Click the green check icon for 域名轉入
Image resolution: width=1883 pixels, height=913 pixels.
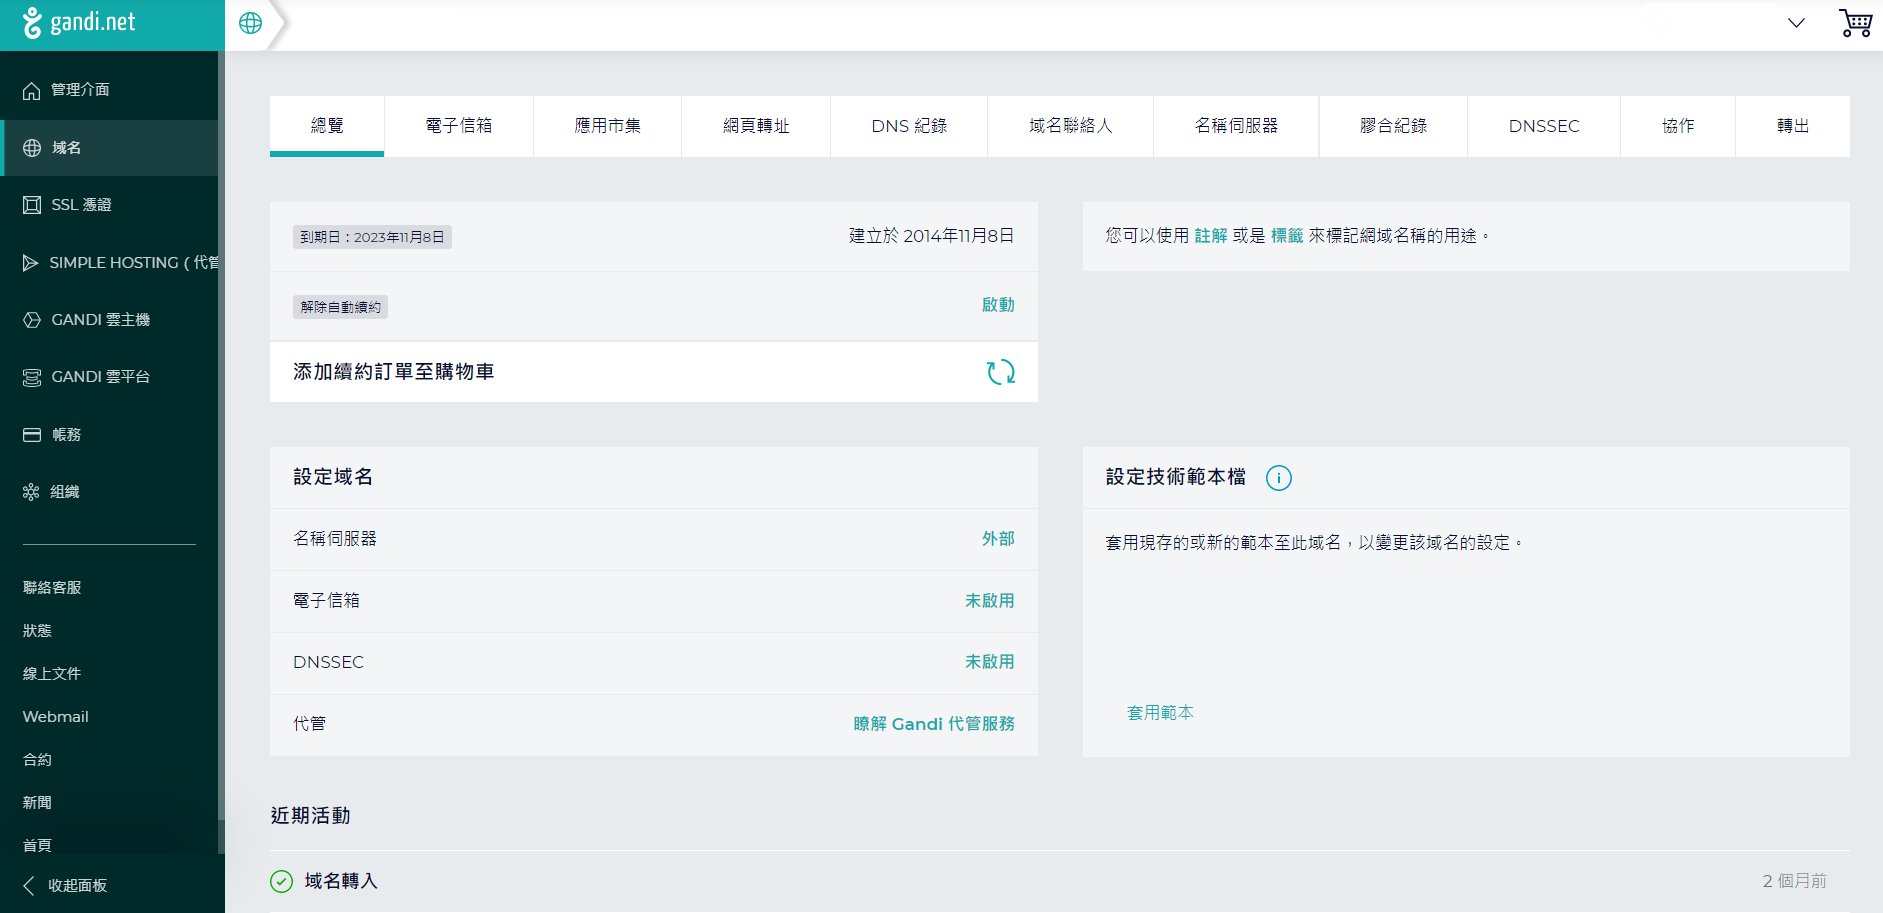(282, 881)
